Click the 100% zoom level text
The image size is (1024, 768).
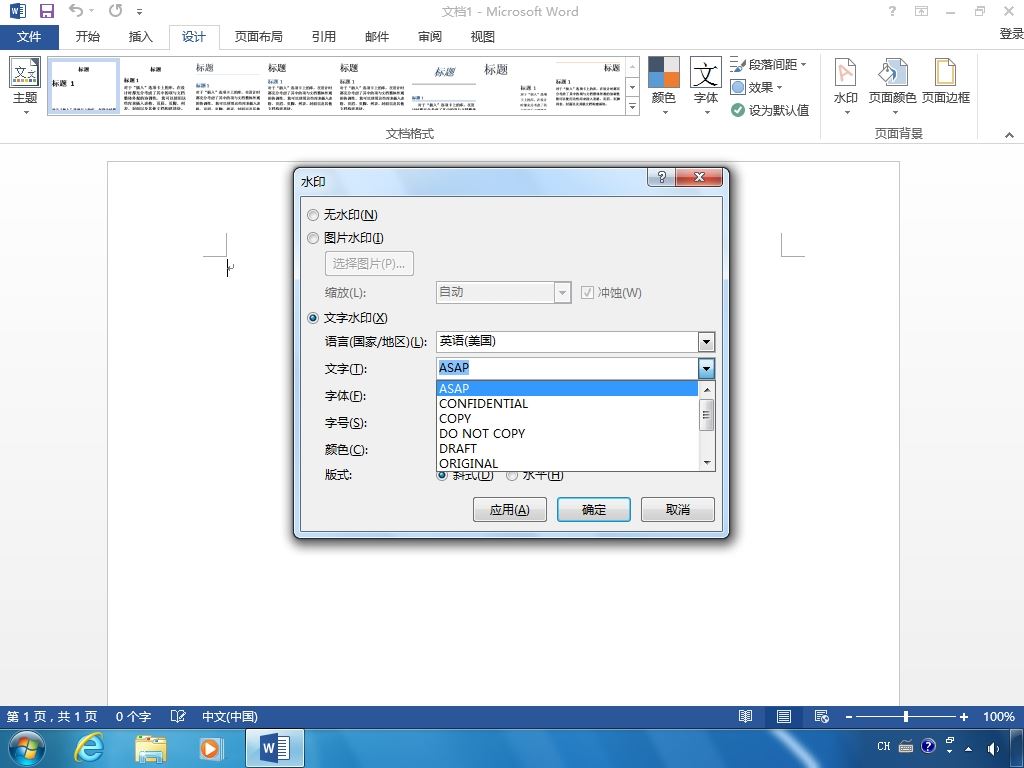(999, 716)
